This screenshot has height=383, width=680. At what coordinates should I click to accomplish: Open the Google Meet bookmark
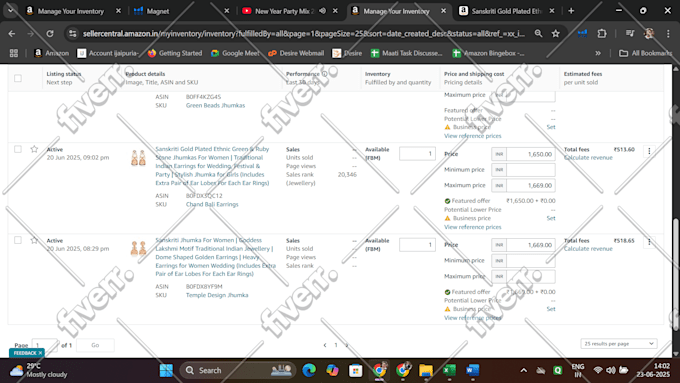(x=235, y=53)
